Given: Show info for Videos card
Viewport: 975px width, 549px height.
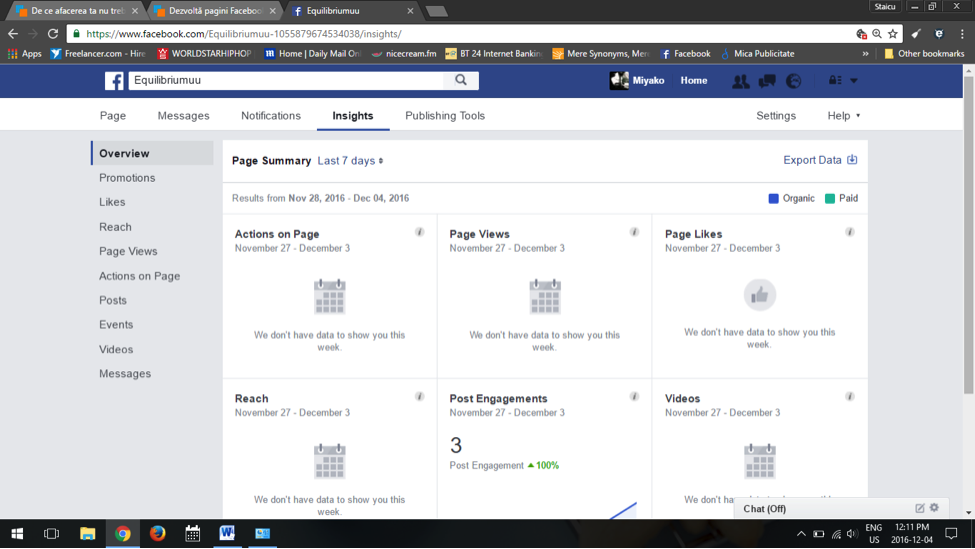Looking at the screenshot, I should (849, 396).
